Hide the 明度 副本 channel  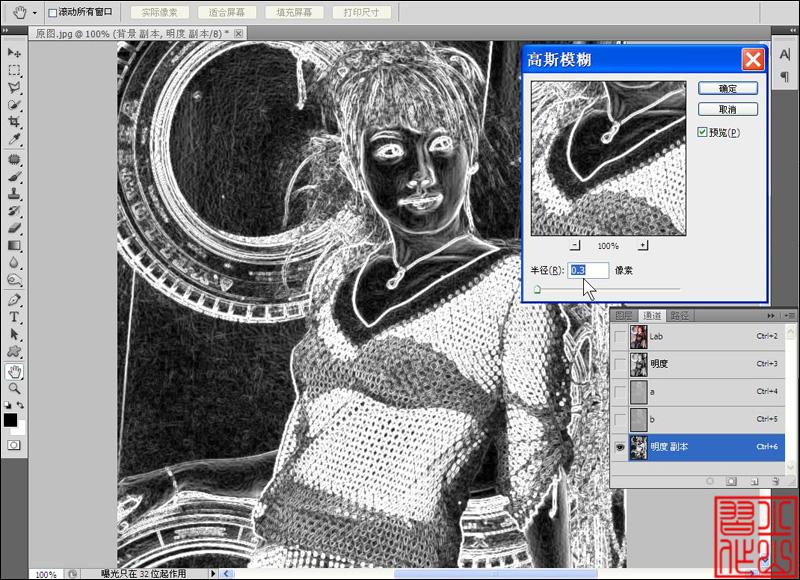point(619,447)
